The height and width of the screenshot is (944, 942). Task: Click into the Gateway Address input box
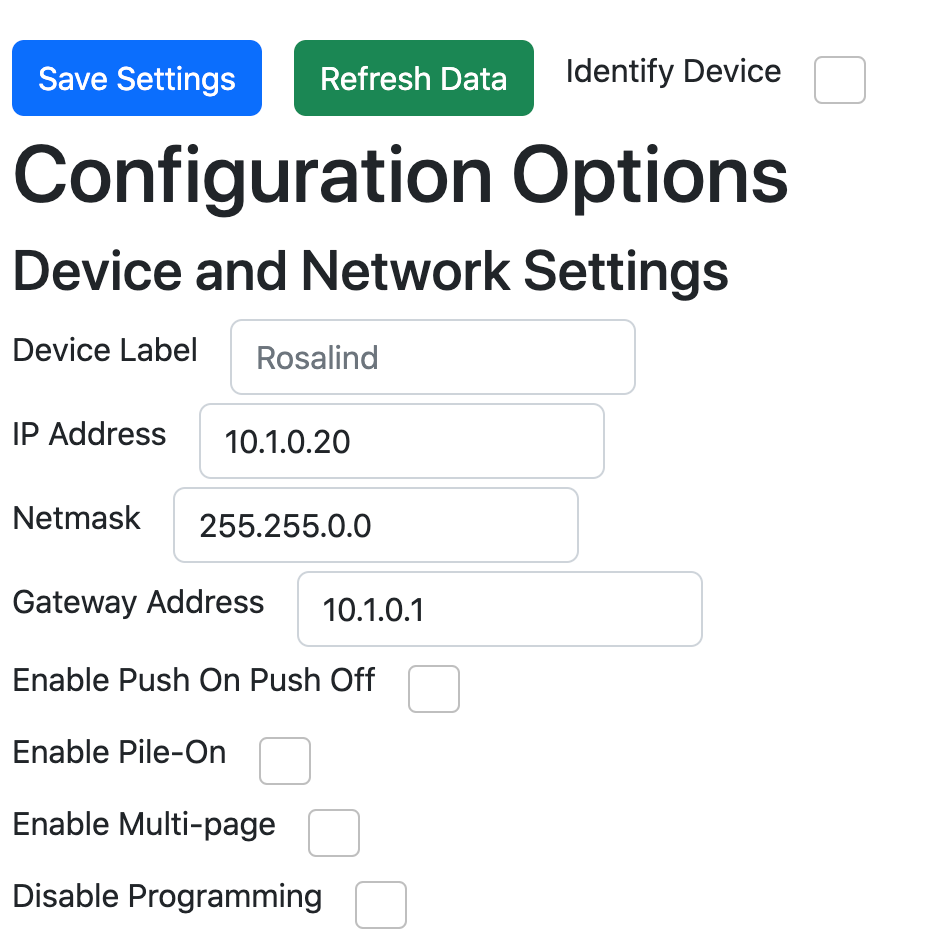pyautogui.click(x=499, y=609)
